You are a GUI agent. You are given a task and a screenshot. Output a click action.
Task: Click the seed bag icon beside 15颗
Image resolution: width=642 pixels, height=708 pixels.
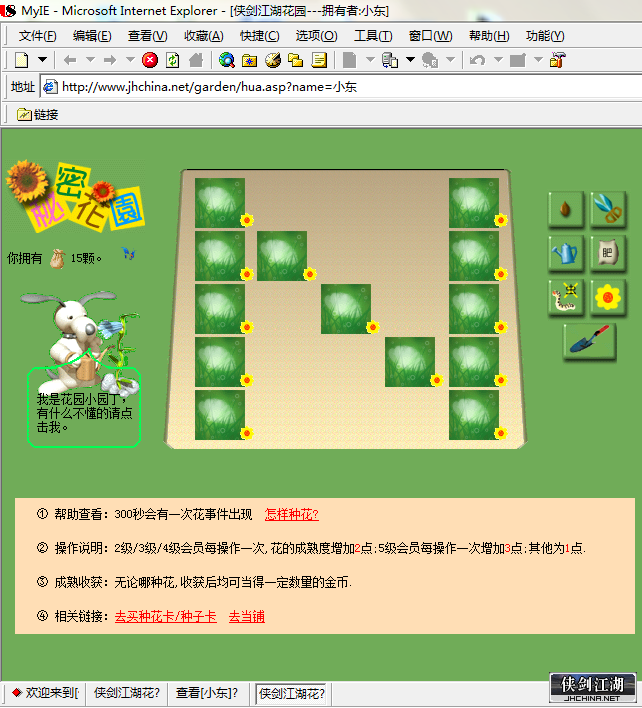57,258
